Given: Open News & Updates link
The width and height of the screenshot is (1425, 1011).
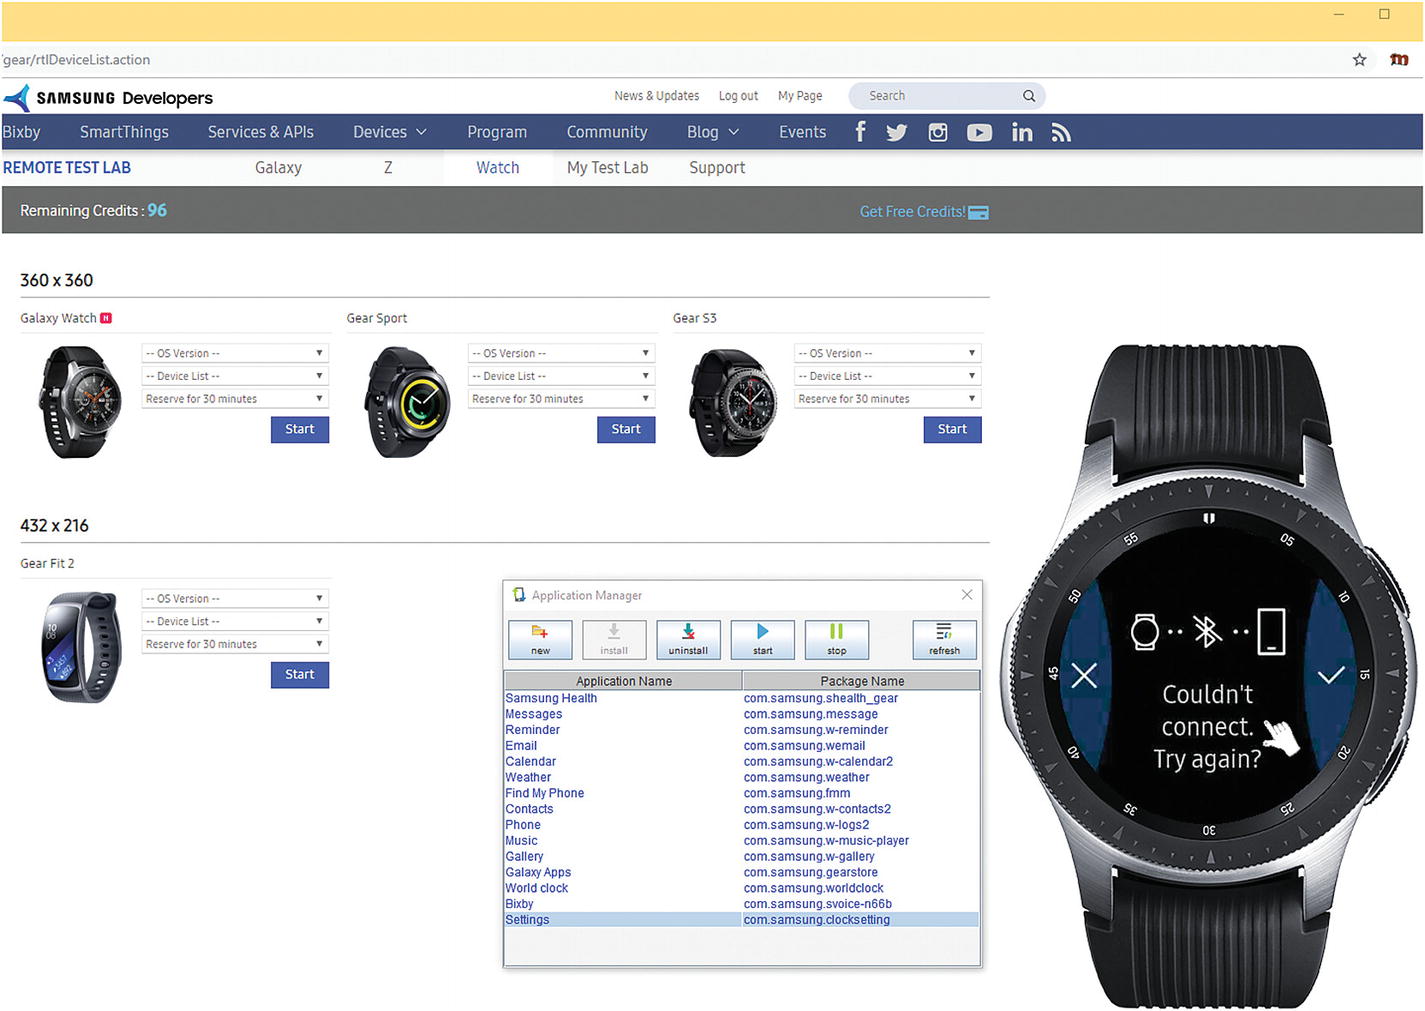Looking at the screenshot, I should tap(657, 96).
